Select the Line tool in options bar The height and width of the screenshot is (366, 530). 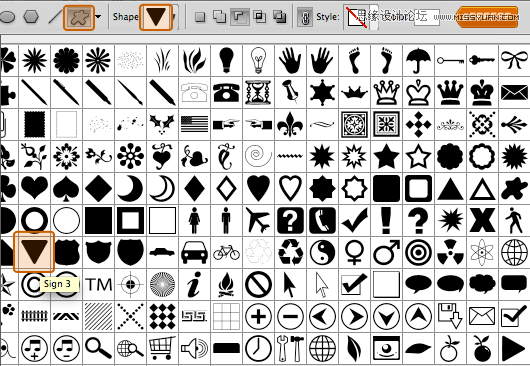[x=55, y=17]
